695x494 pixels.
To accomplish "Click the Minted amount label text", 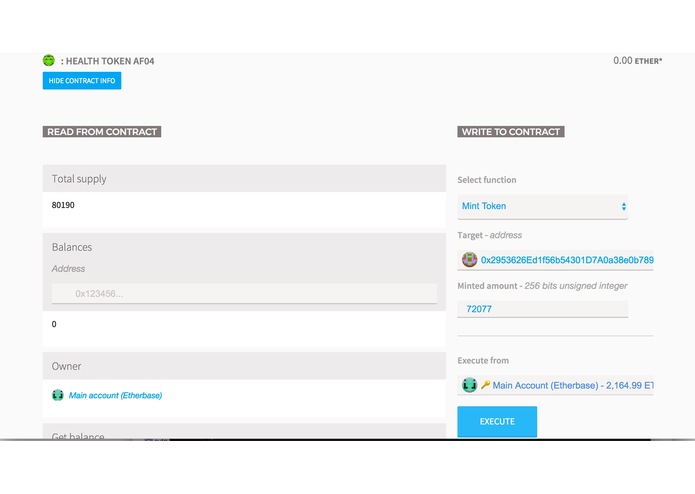I will (x=542, y=286).
